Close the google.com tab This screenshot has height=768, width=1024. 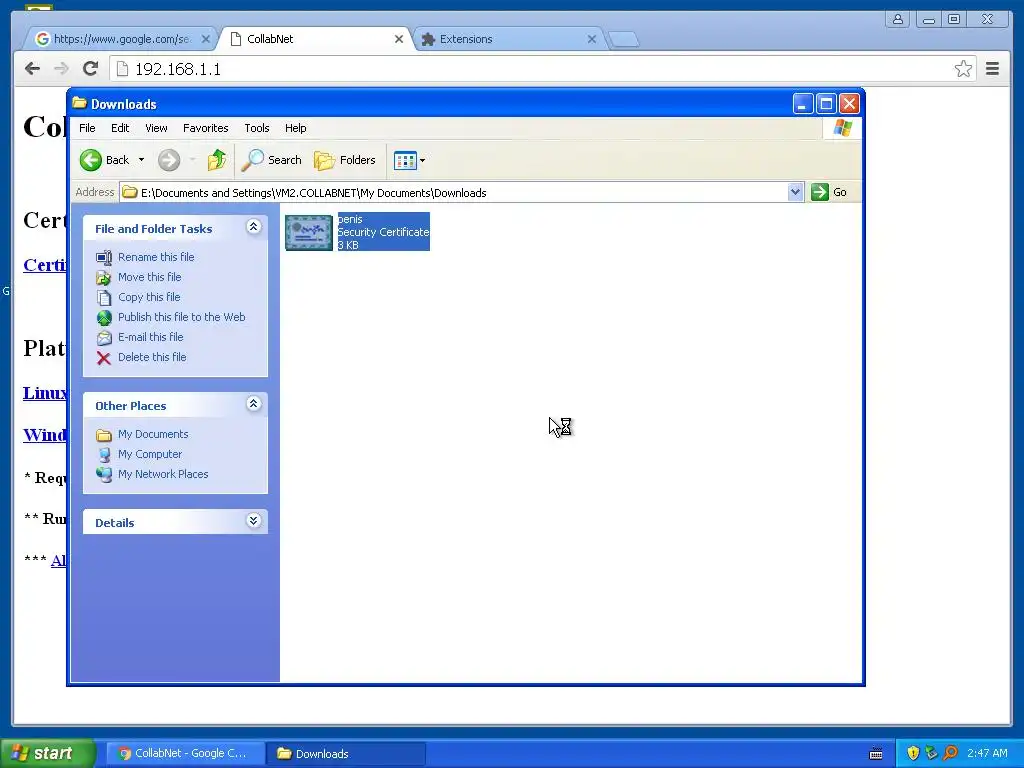[x=206, y=39]
